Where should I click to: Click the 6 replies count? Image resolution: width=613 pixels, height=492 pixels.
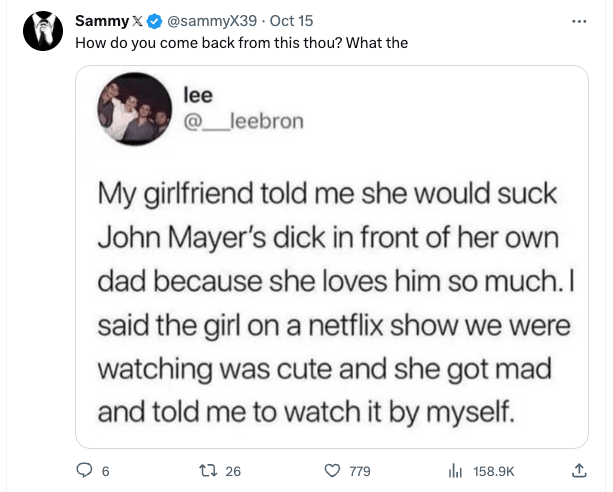(106, 471)
